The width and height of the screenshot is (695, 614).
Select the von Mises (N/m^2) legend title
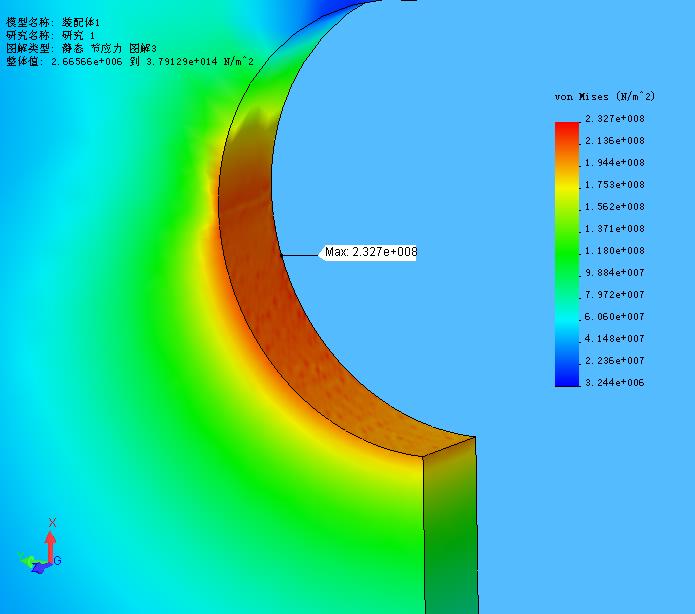(605, 96)
